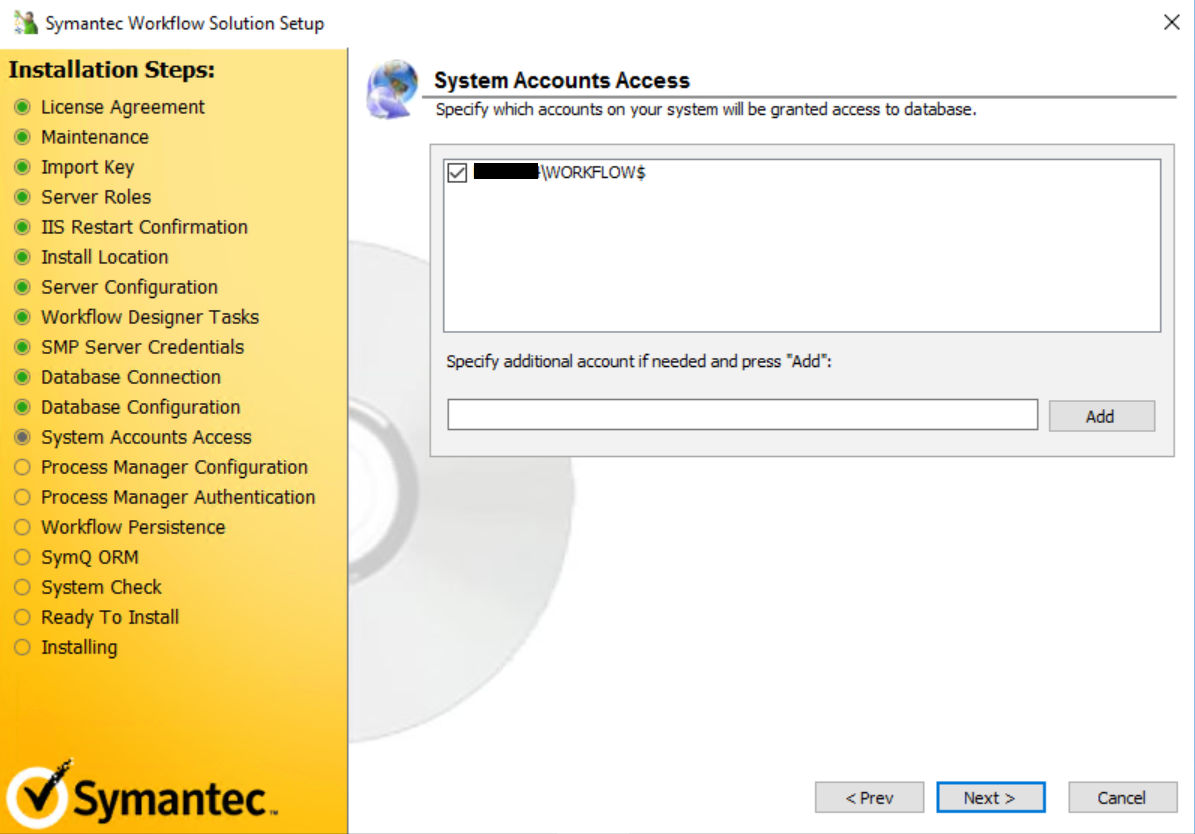Viewport: 1195px width, 834px height.
Task: Close the Symantec Workflow Solution Setup window
Action: coord(1171,23)
